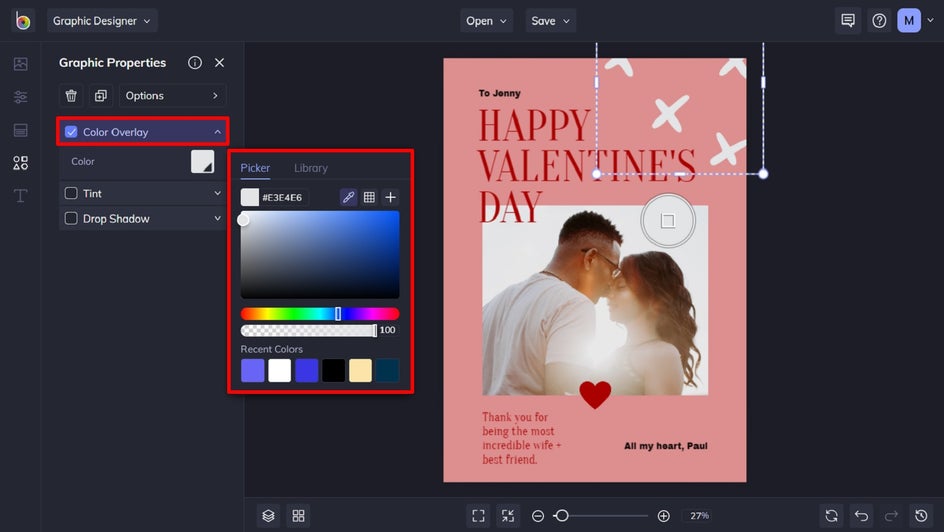Redo the last action

coord(891,516)
